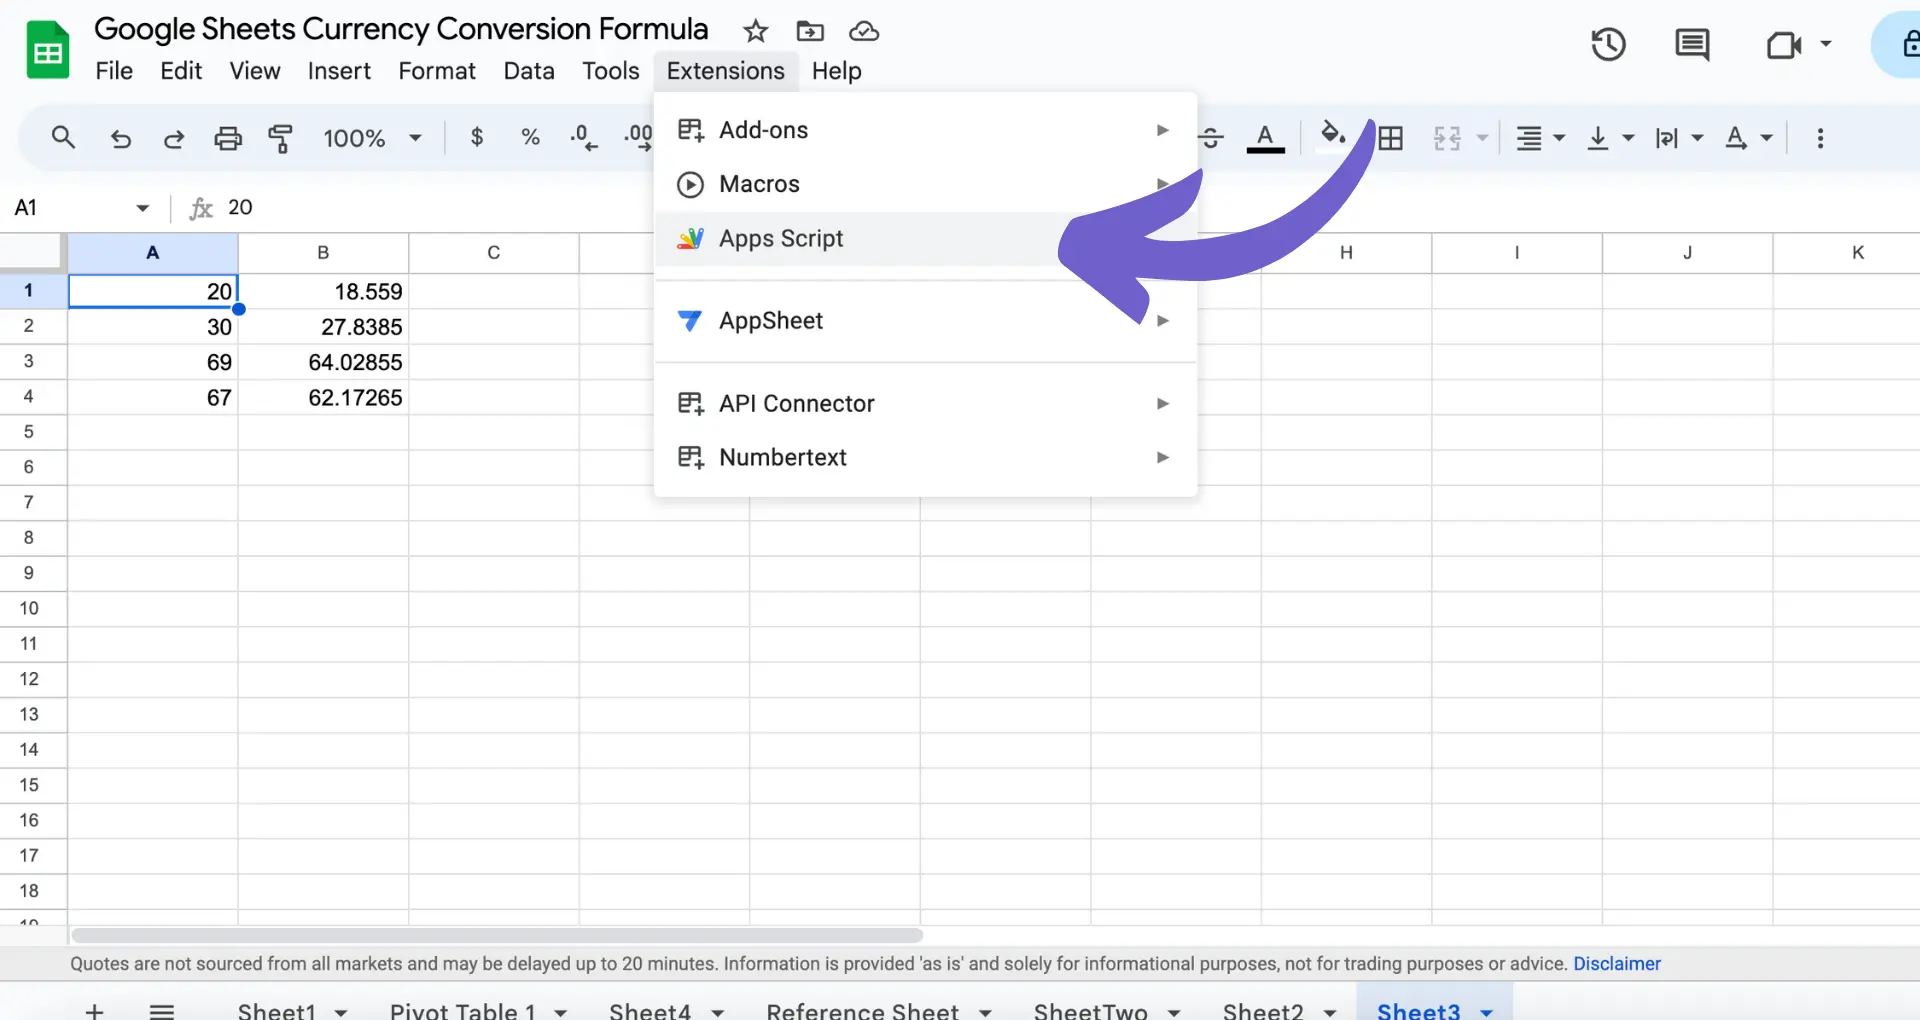This screenshot has height=1020, width=1920.
Task: Switch to Reference Sheet tab
Action: pos(862,1011)
